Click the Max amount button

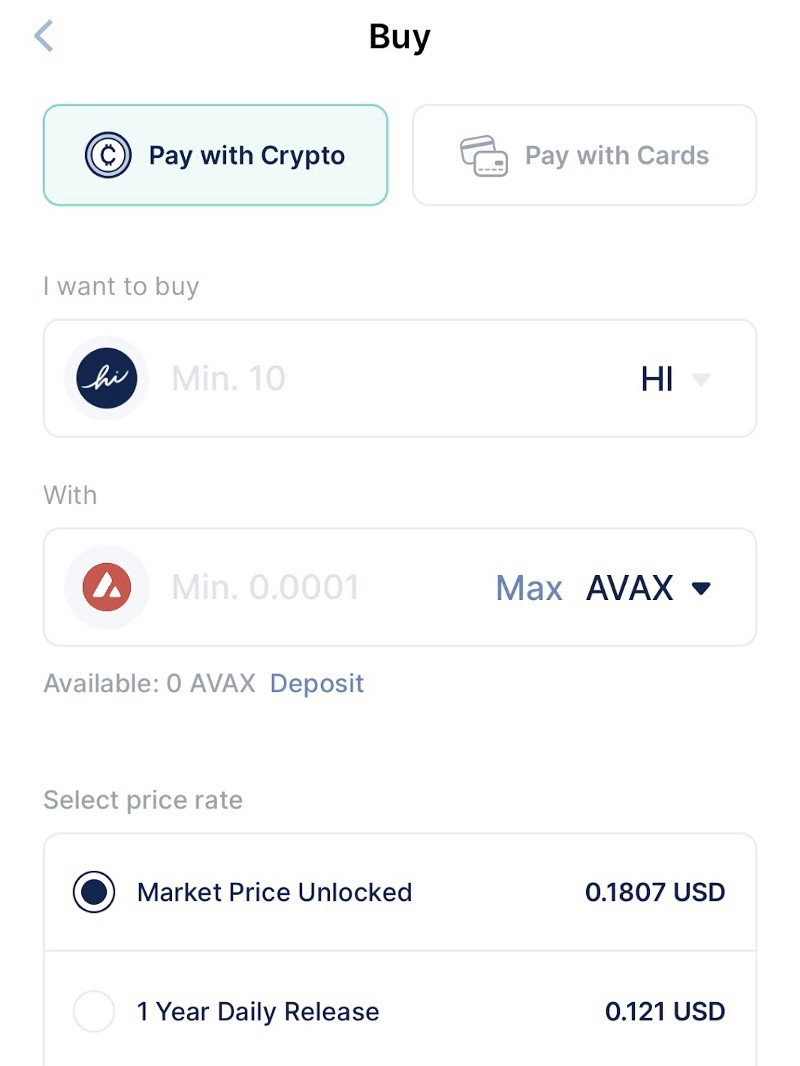(x=529, y=588)
